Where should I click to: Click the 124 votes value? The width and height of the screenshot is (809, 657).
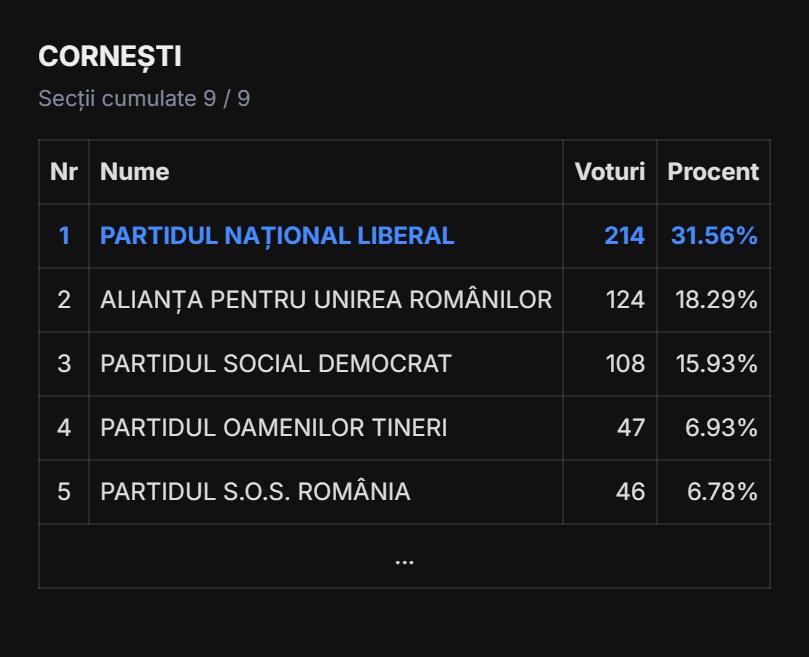point(625,300)
